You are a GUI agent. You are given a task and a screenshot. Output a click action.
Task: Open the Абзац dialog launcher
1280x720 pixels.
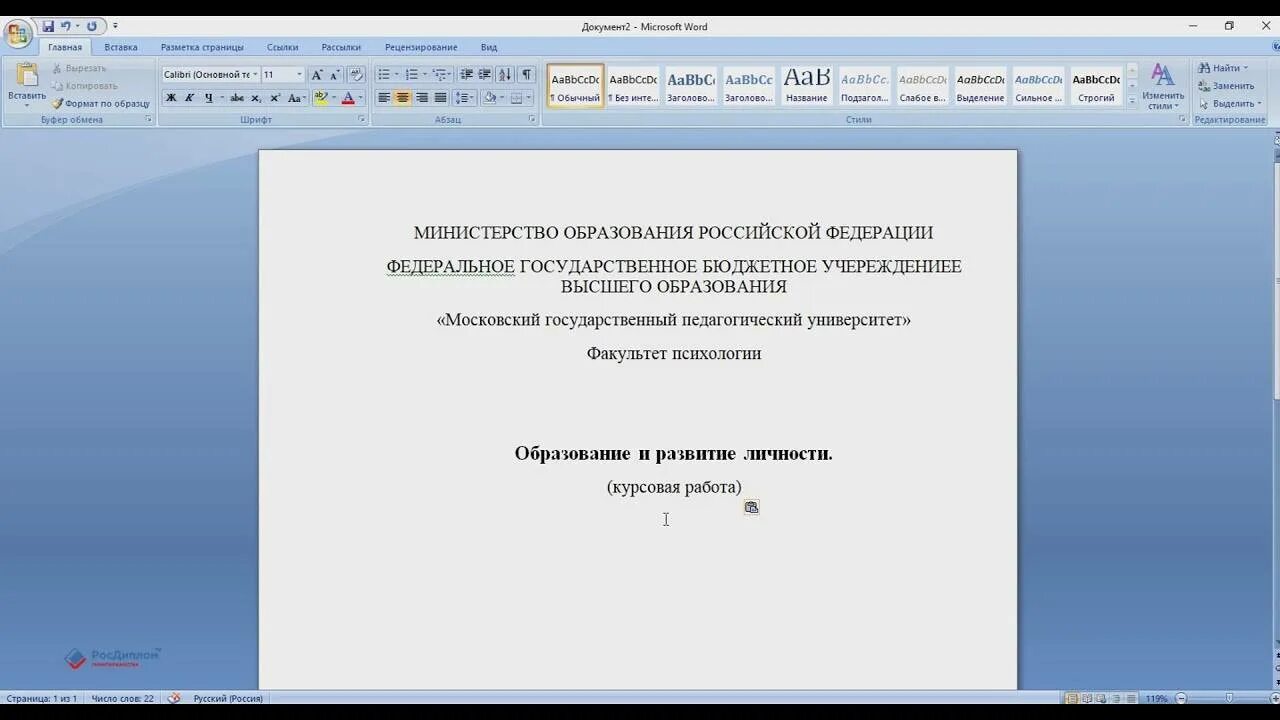pyautogui.click(x=532, y=119)
